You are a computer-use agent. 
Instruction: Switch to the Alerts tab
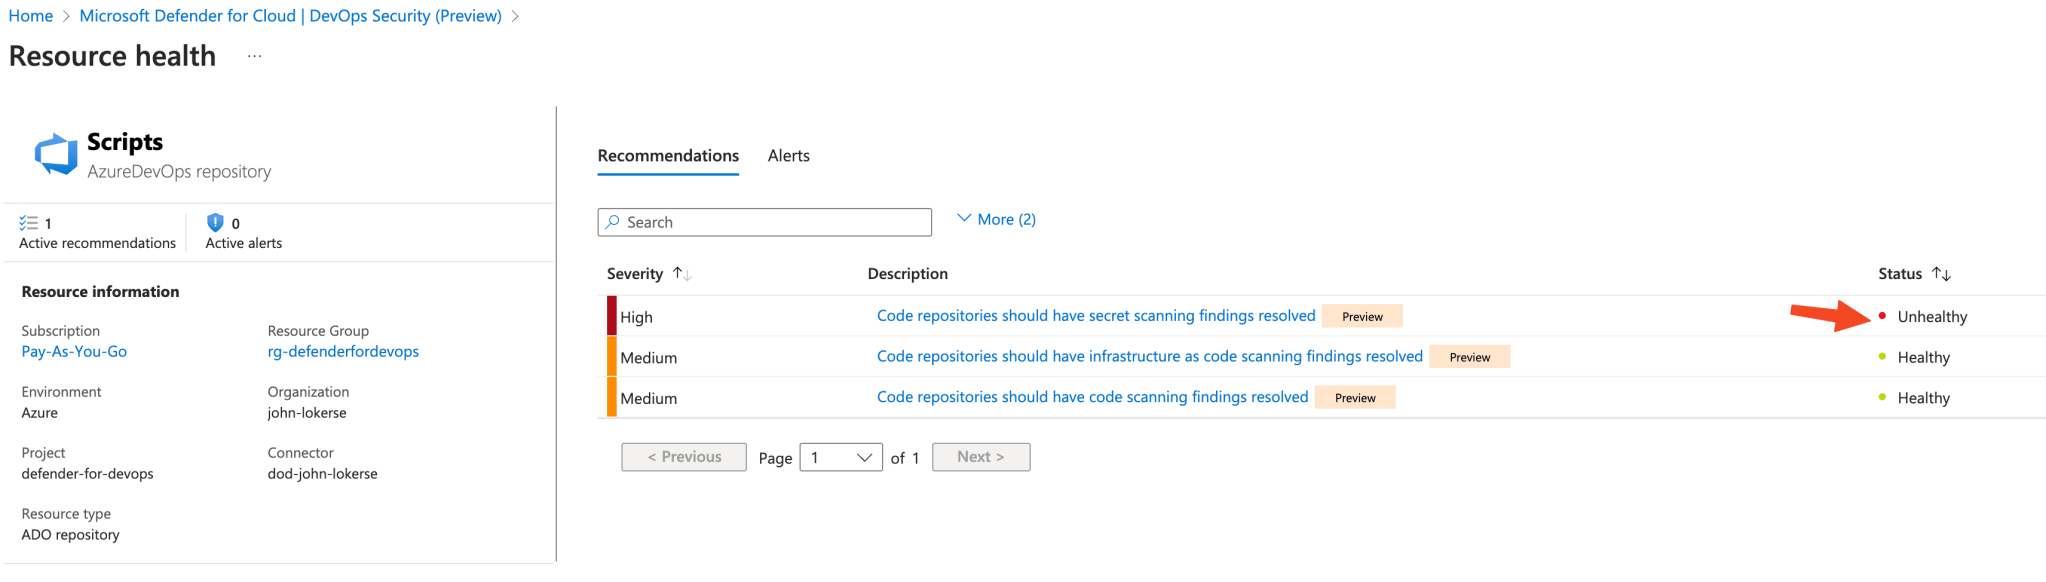click(x=789, y=156)
